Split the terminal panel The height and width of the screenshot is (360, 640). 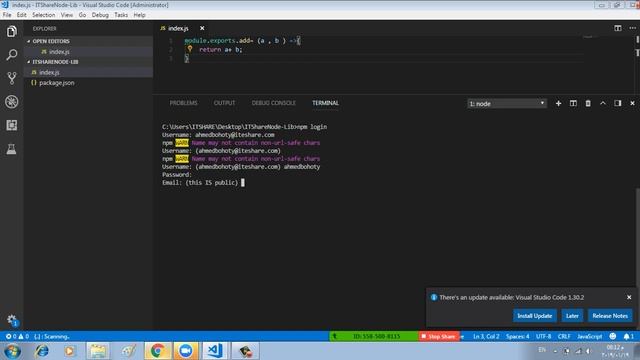tap(573, 104)
